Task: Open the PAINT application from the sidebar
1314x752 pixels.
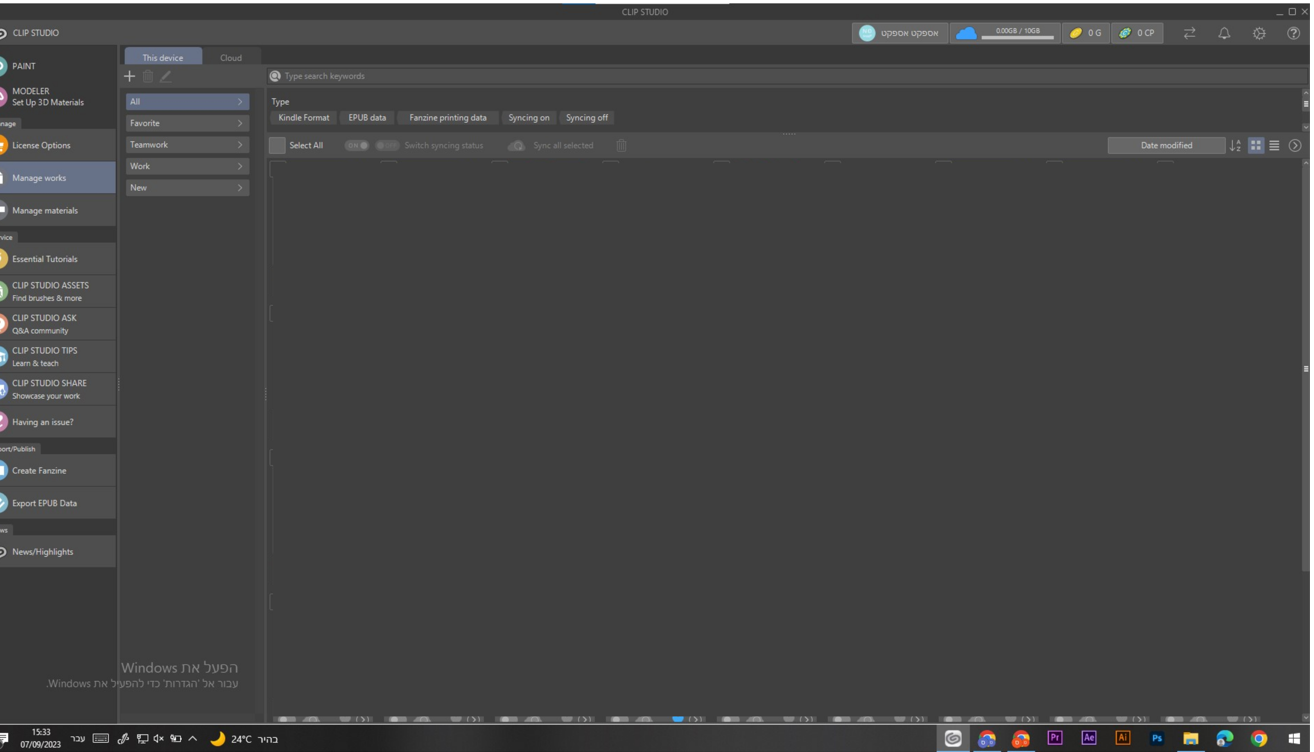Action: coord(57,66)
